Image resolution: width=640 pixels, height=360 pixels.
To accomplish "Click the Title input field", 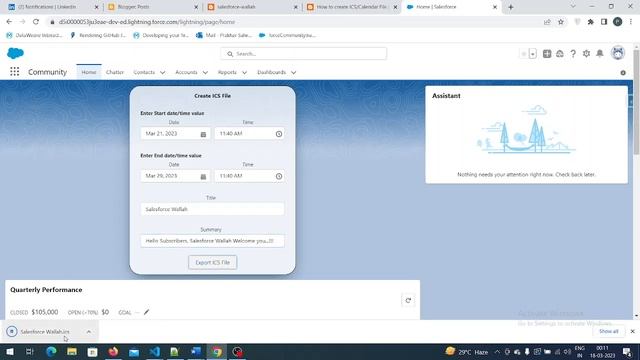I will 213,209.
